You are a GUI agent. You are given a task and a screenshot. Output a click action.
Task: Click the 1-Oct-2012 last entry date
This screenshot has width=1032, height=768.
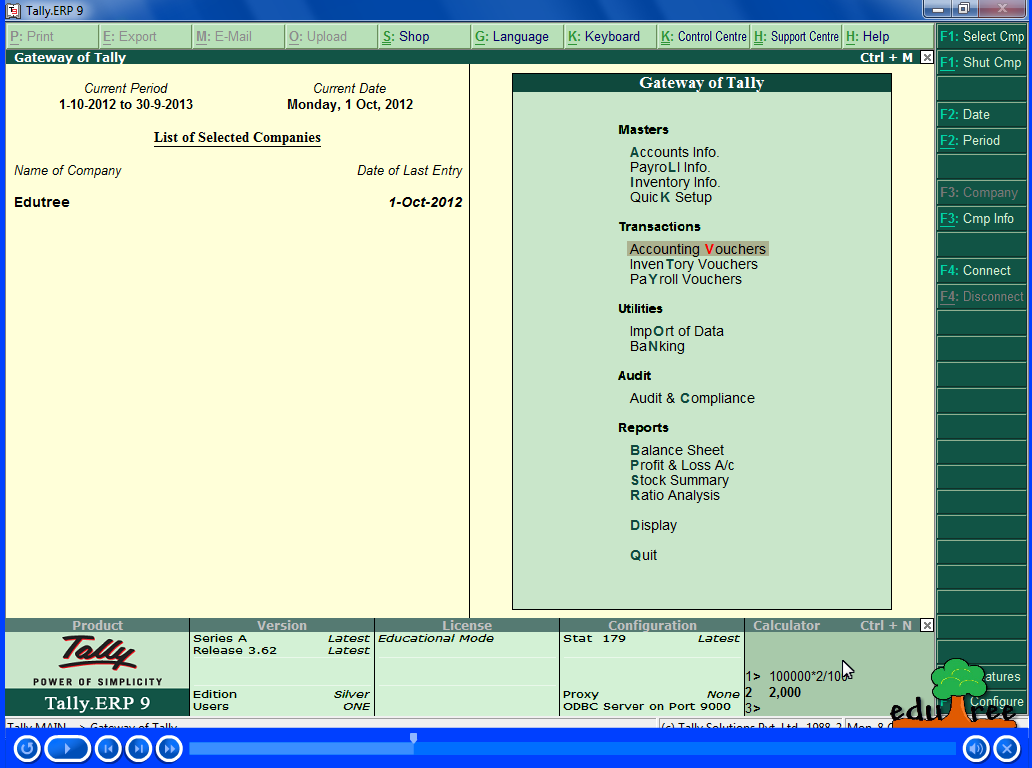point(425,202)
